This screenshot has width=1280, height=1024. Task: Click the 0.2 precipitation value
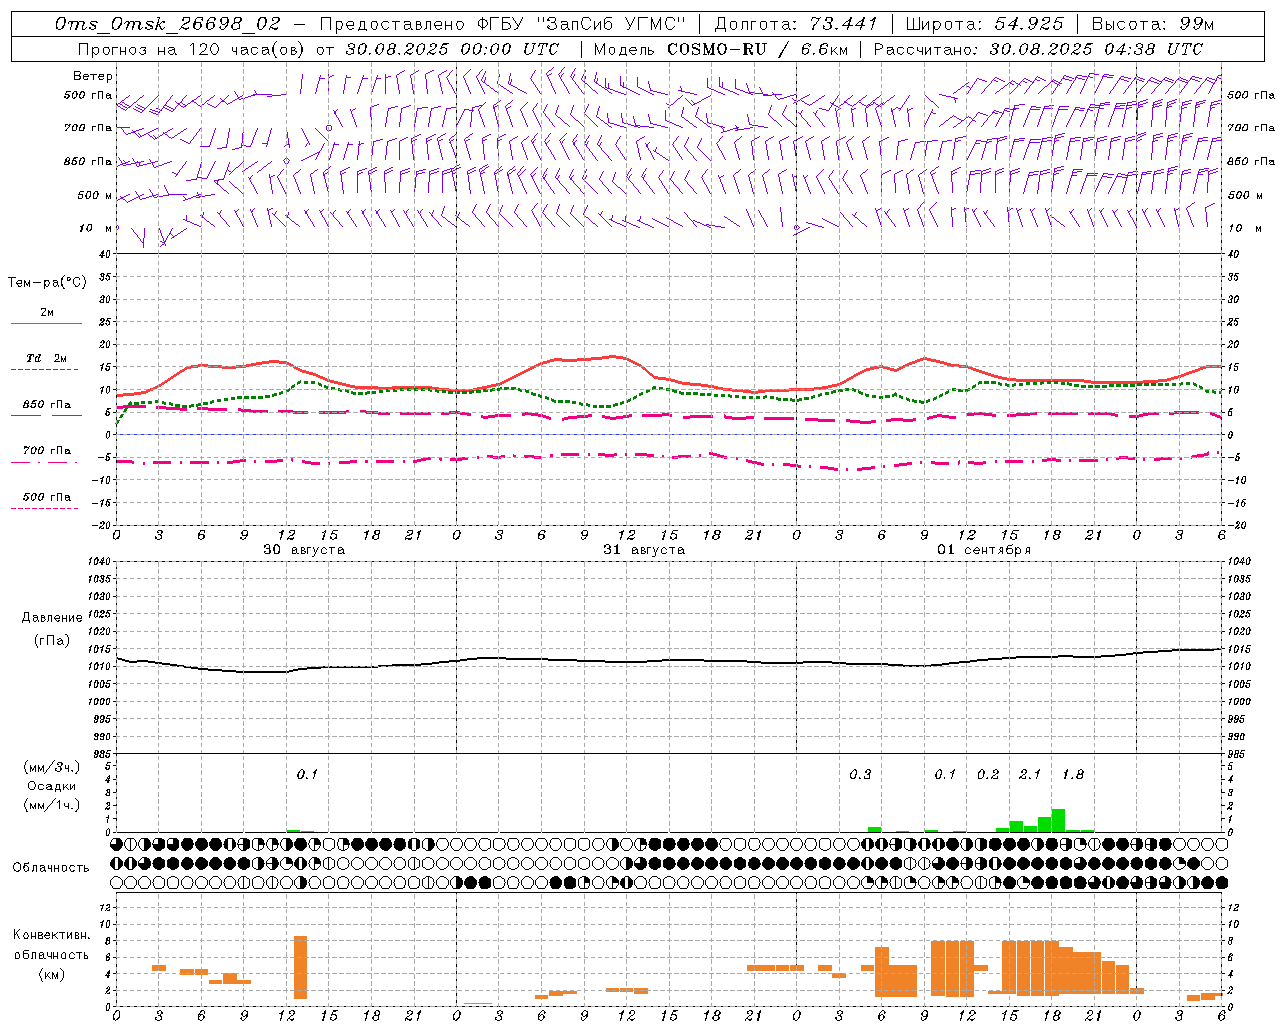click(x=988, y=775)
